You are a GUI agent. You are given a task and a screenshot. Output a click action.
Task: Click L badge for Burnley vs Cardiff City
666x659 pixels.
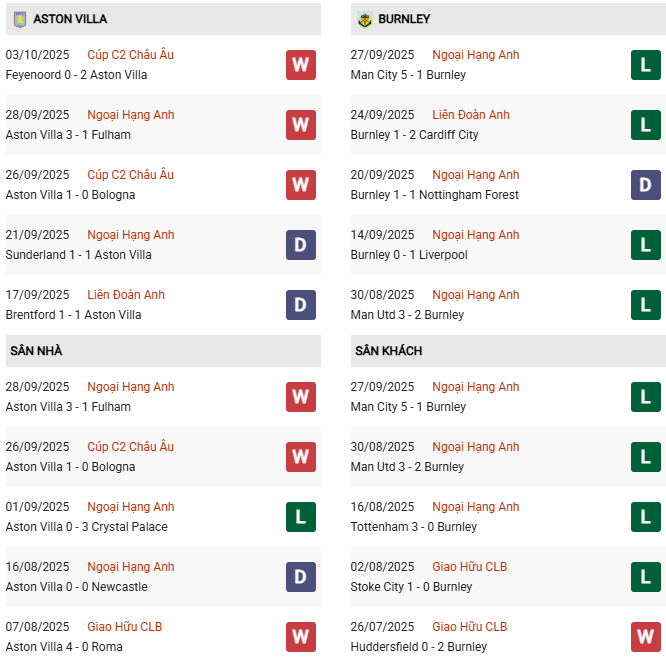646,125
